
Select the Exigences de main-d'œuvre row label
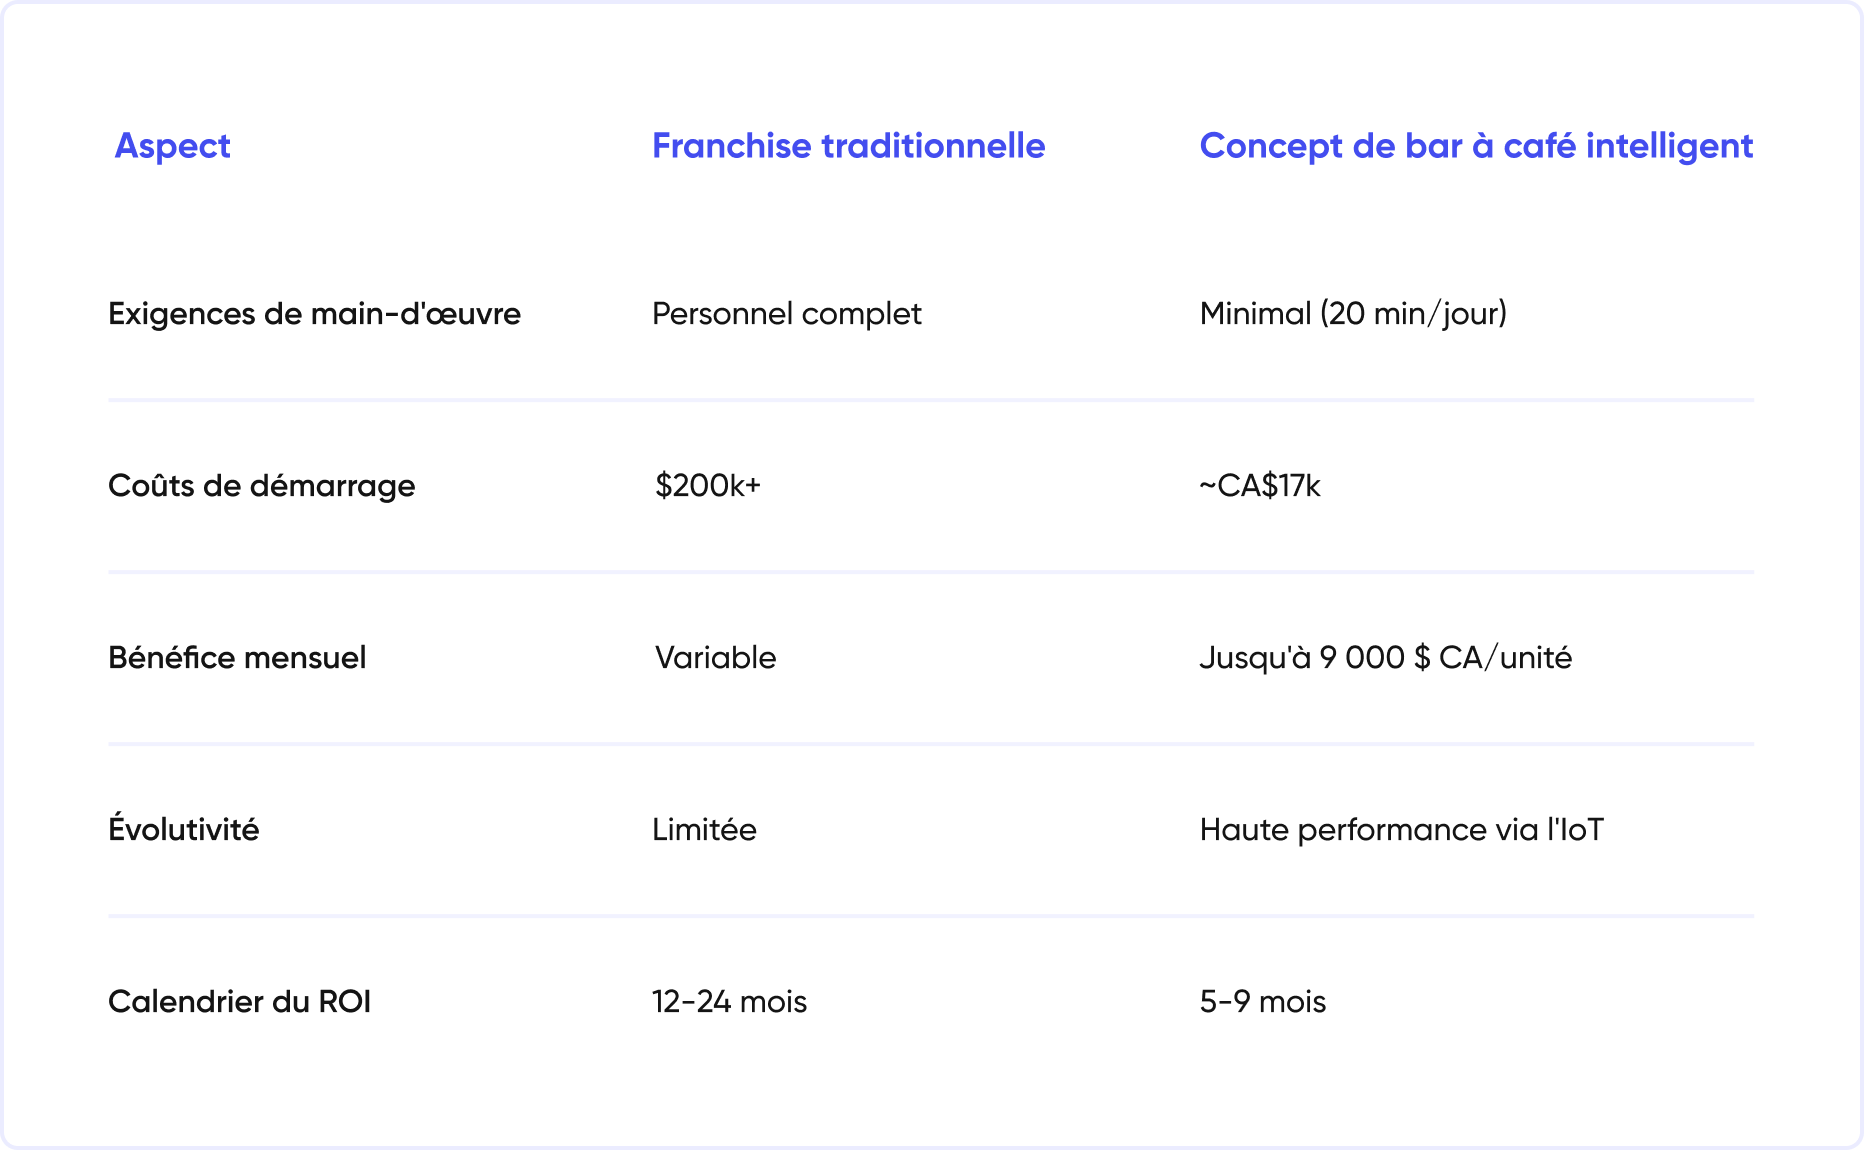tap(314, 314)
